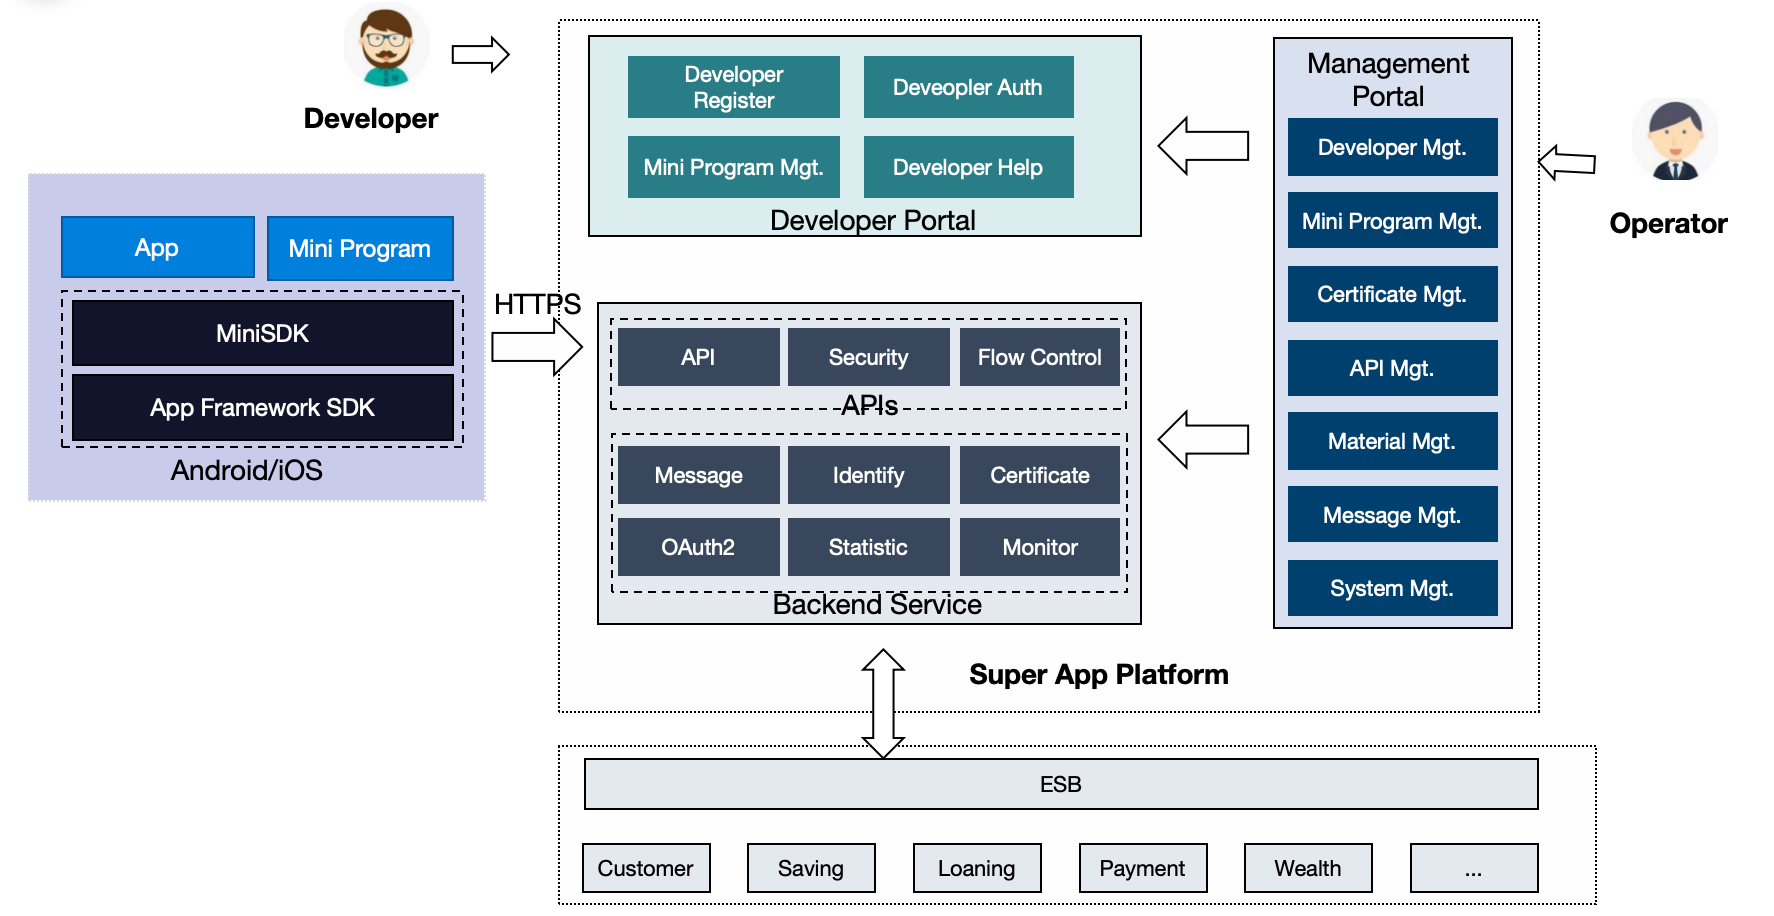1774x916 pixels.
Task: Select the Payment box
Action: click(1143, 868)
